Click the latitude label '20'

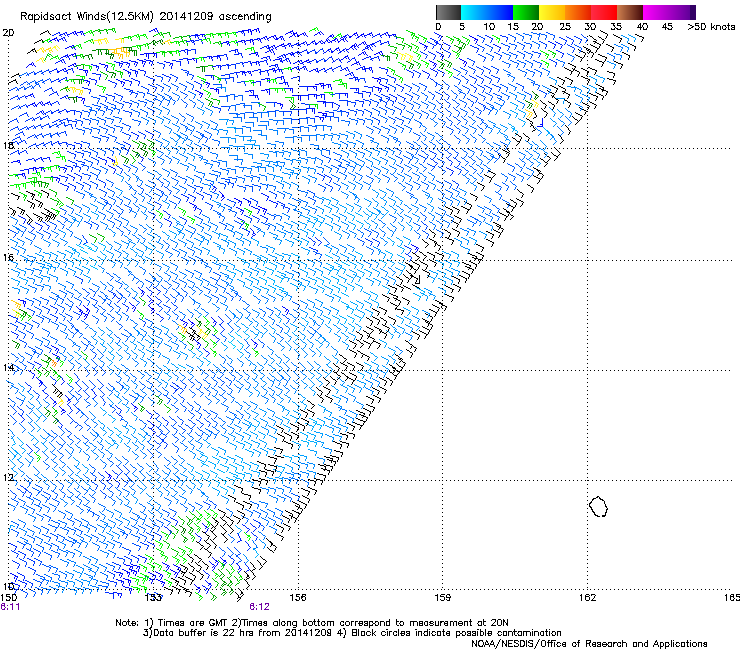coord(8,33)
